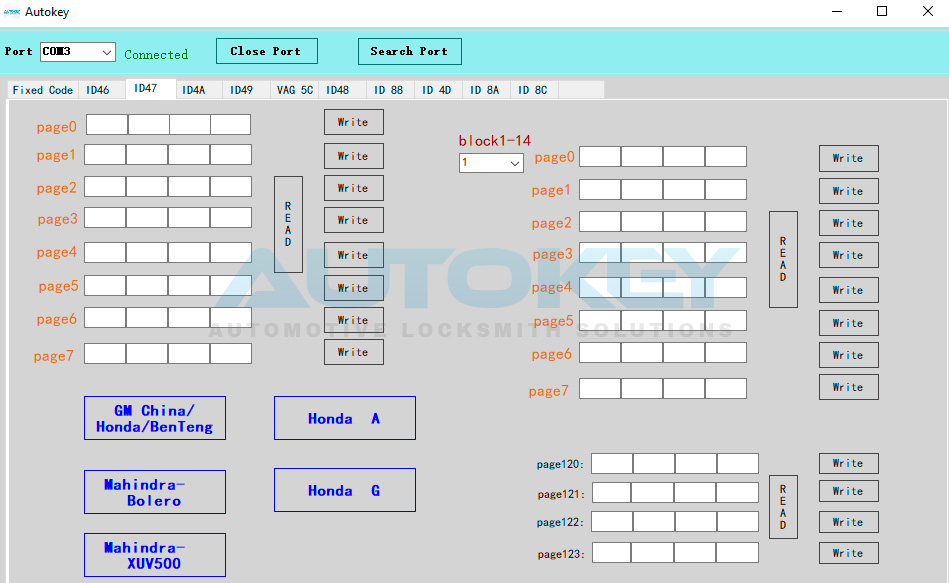The image size is (949, 583).
Task: Select the ID 8A tab
Action: tap(485, 90)
